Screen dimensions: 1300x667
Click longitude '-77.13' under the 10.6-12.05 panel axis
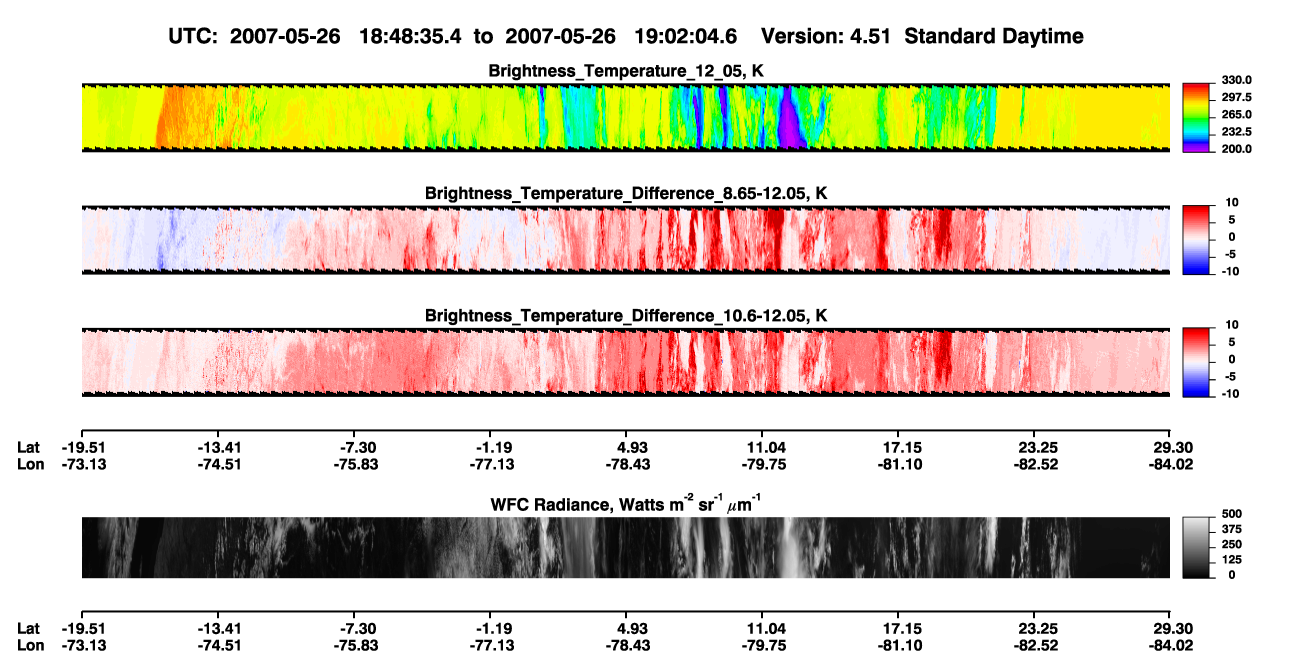(x=491, y=464)
